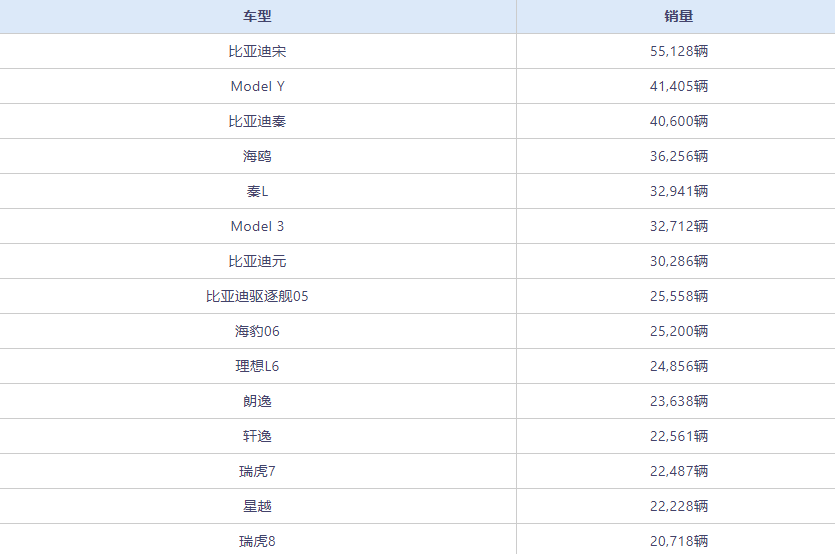Select the 25,558辆 sales value
Image resolution: width=835 pixels, height=554 pixels.
[679, 296]
